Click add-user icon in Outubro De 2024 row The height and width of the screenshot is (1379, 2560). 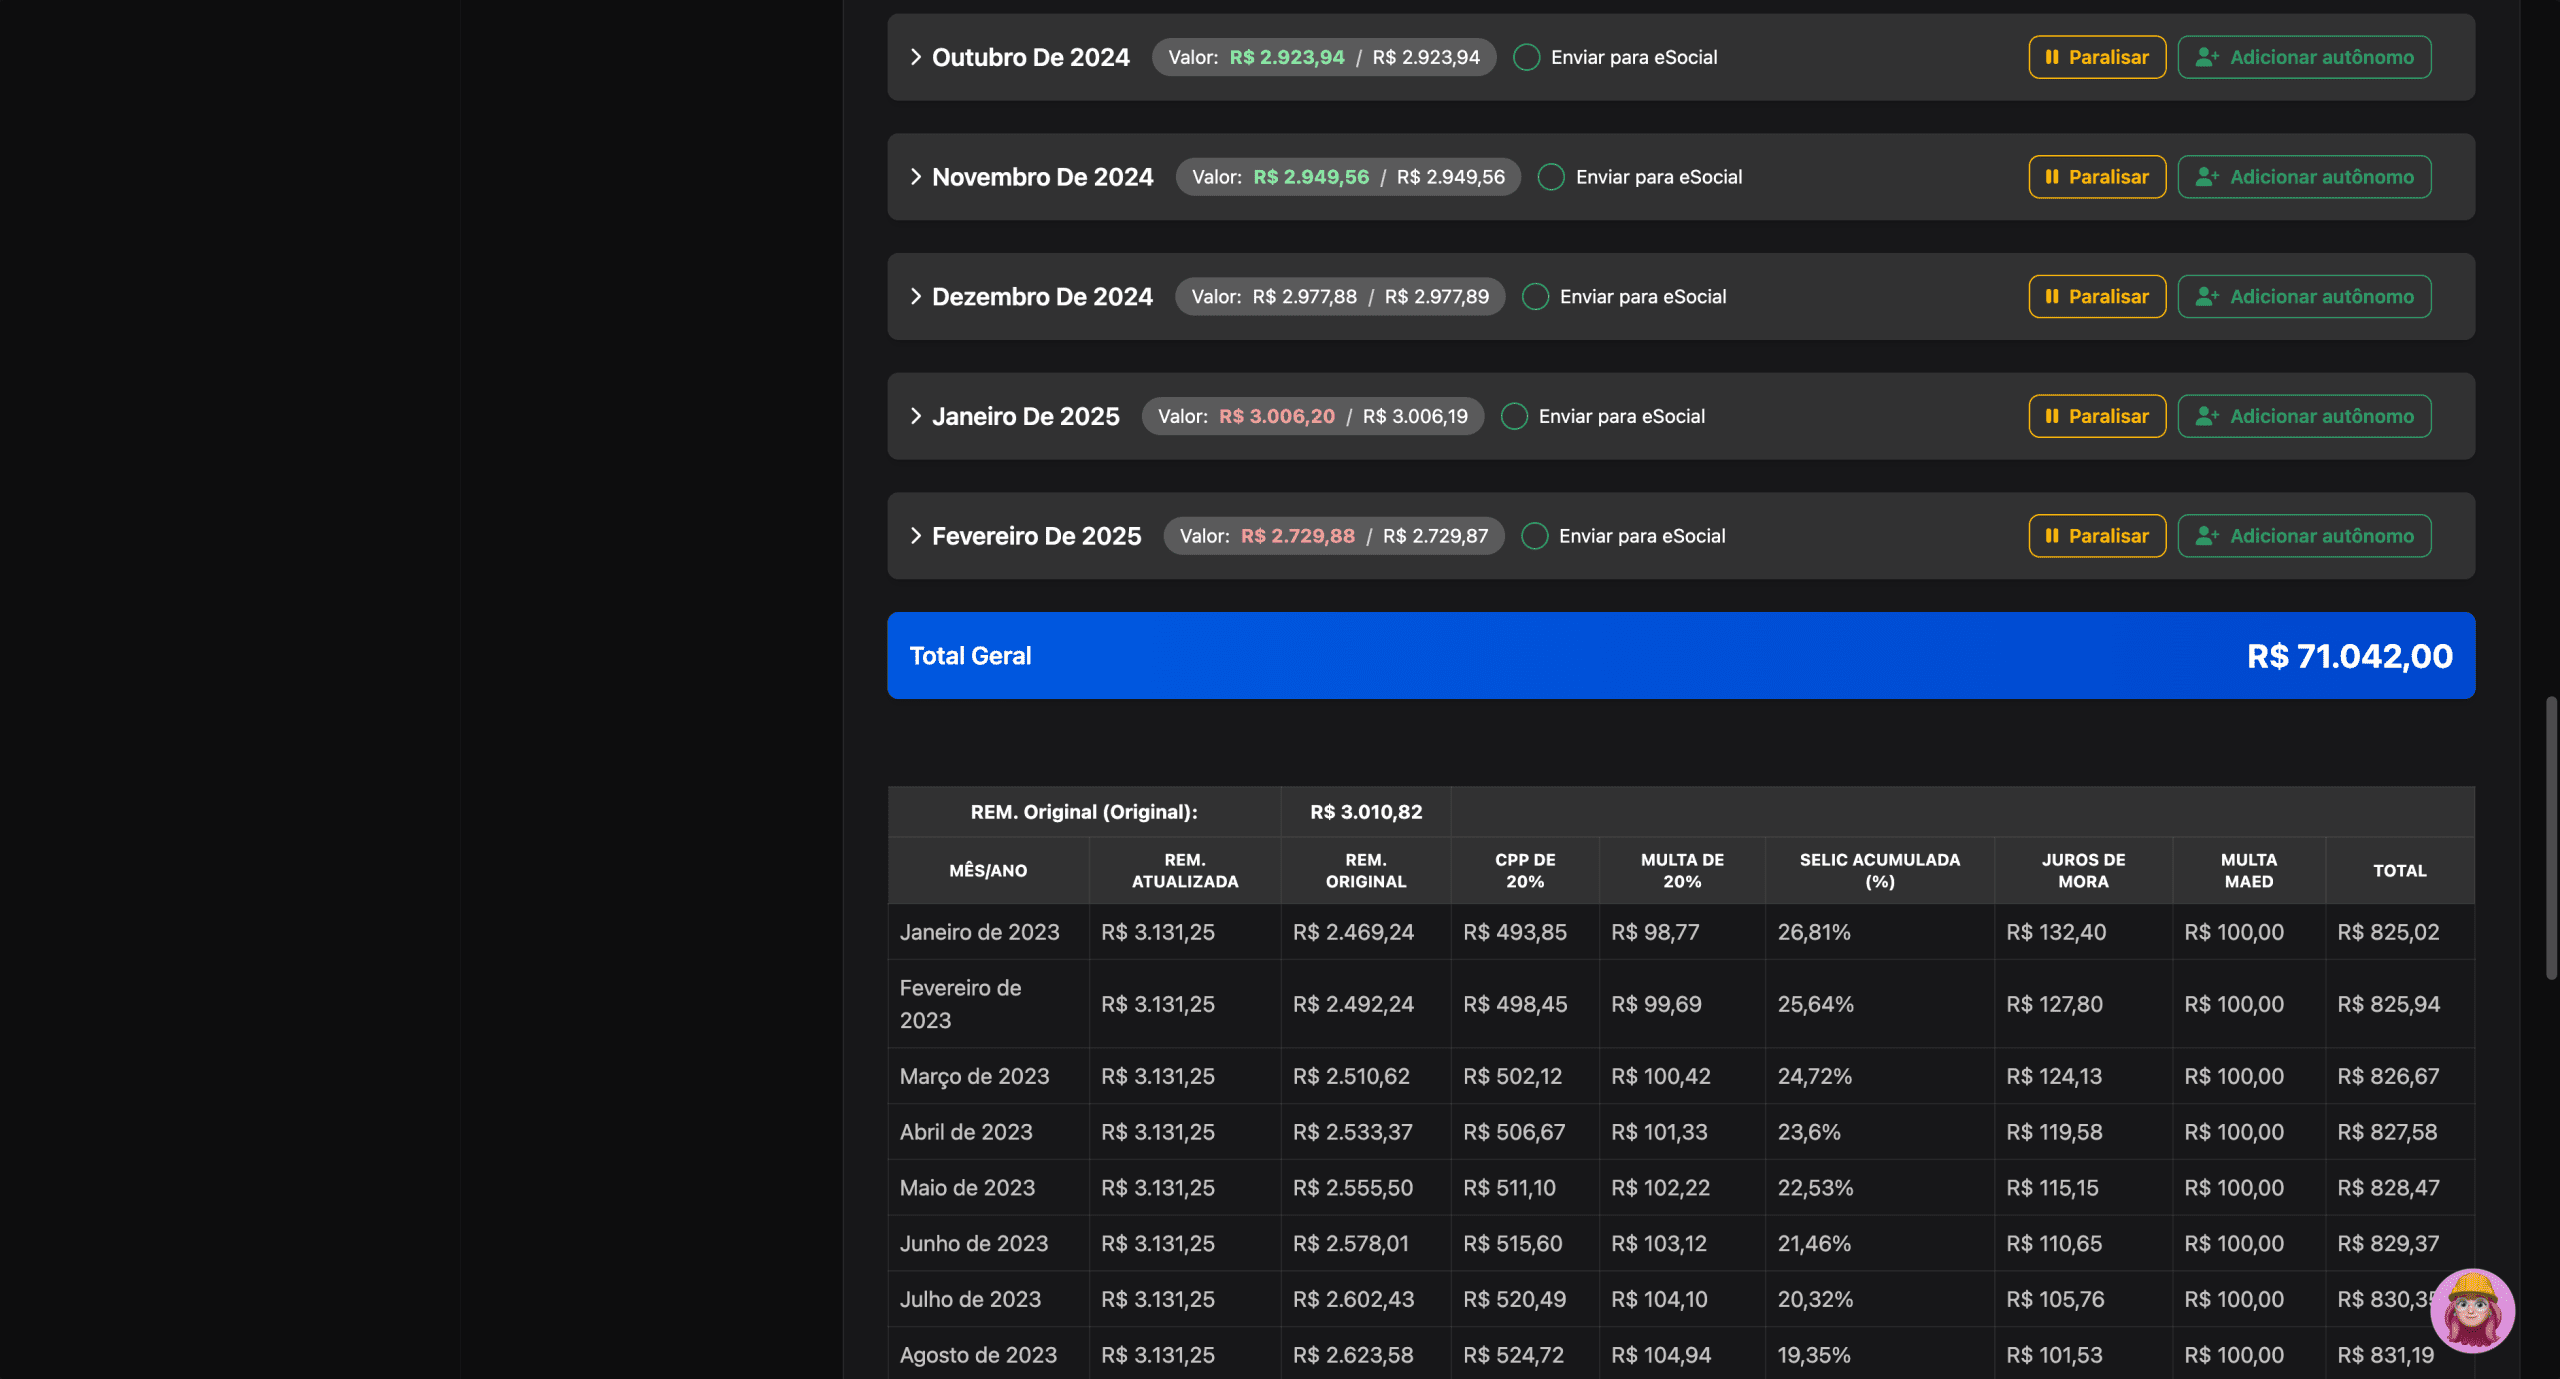tap(2207, 57)
